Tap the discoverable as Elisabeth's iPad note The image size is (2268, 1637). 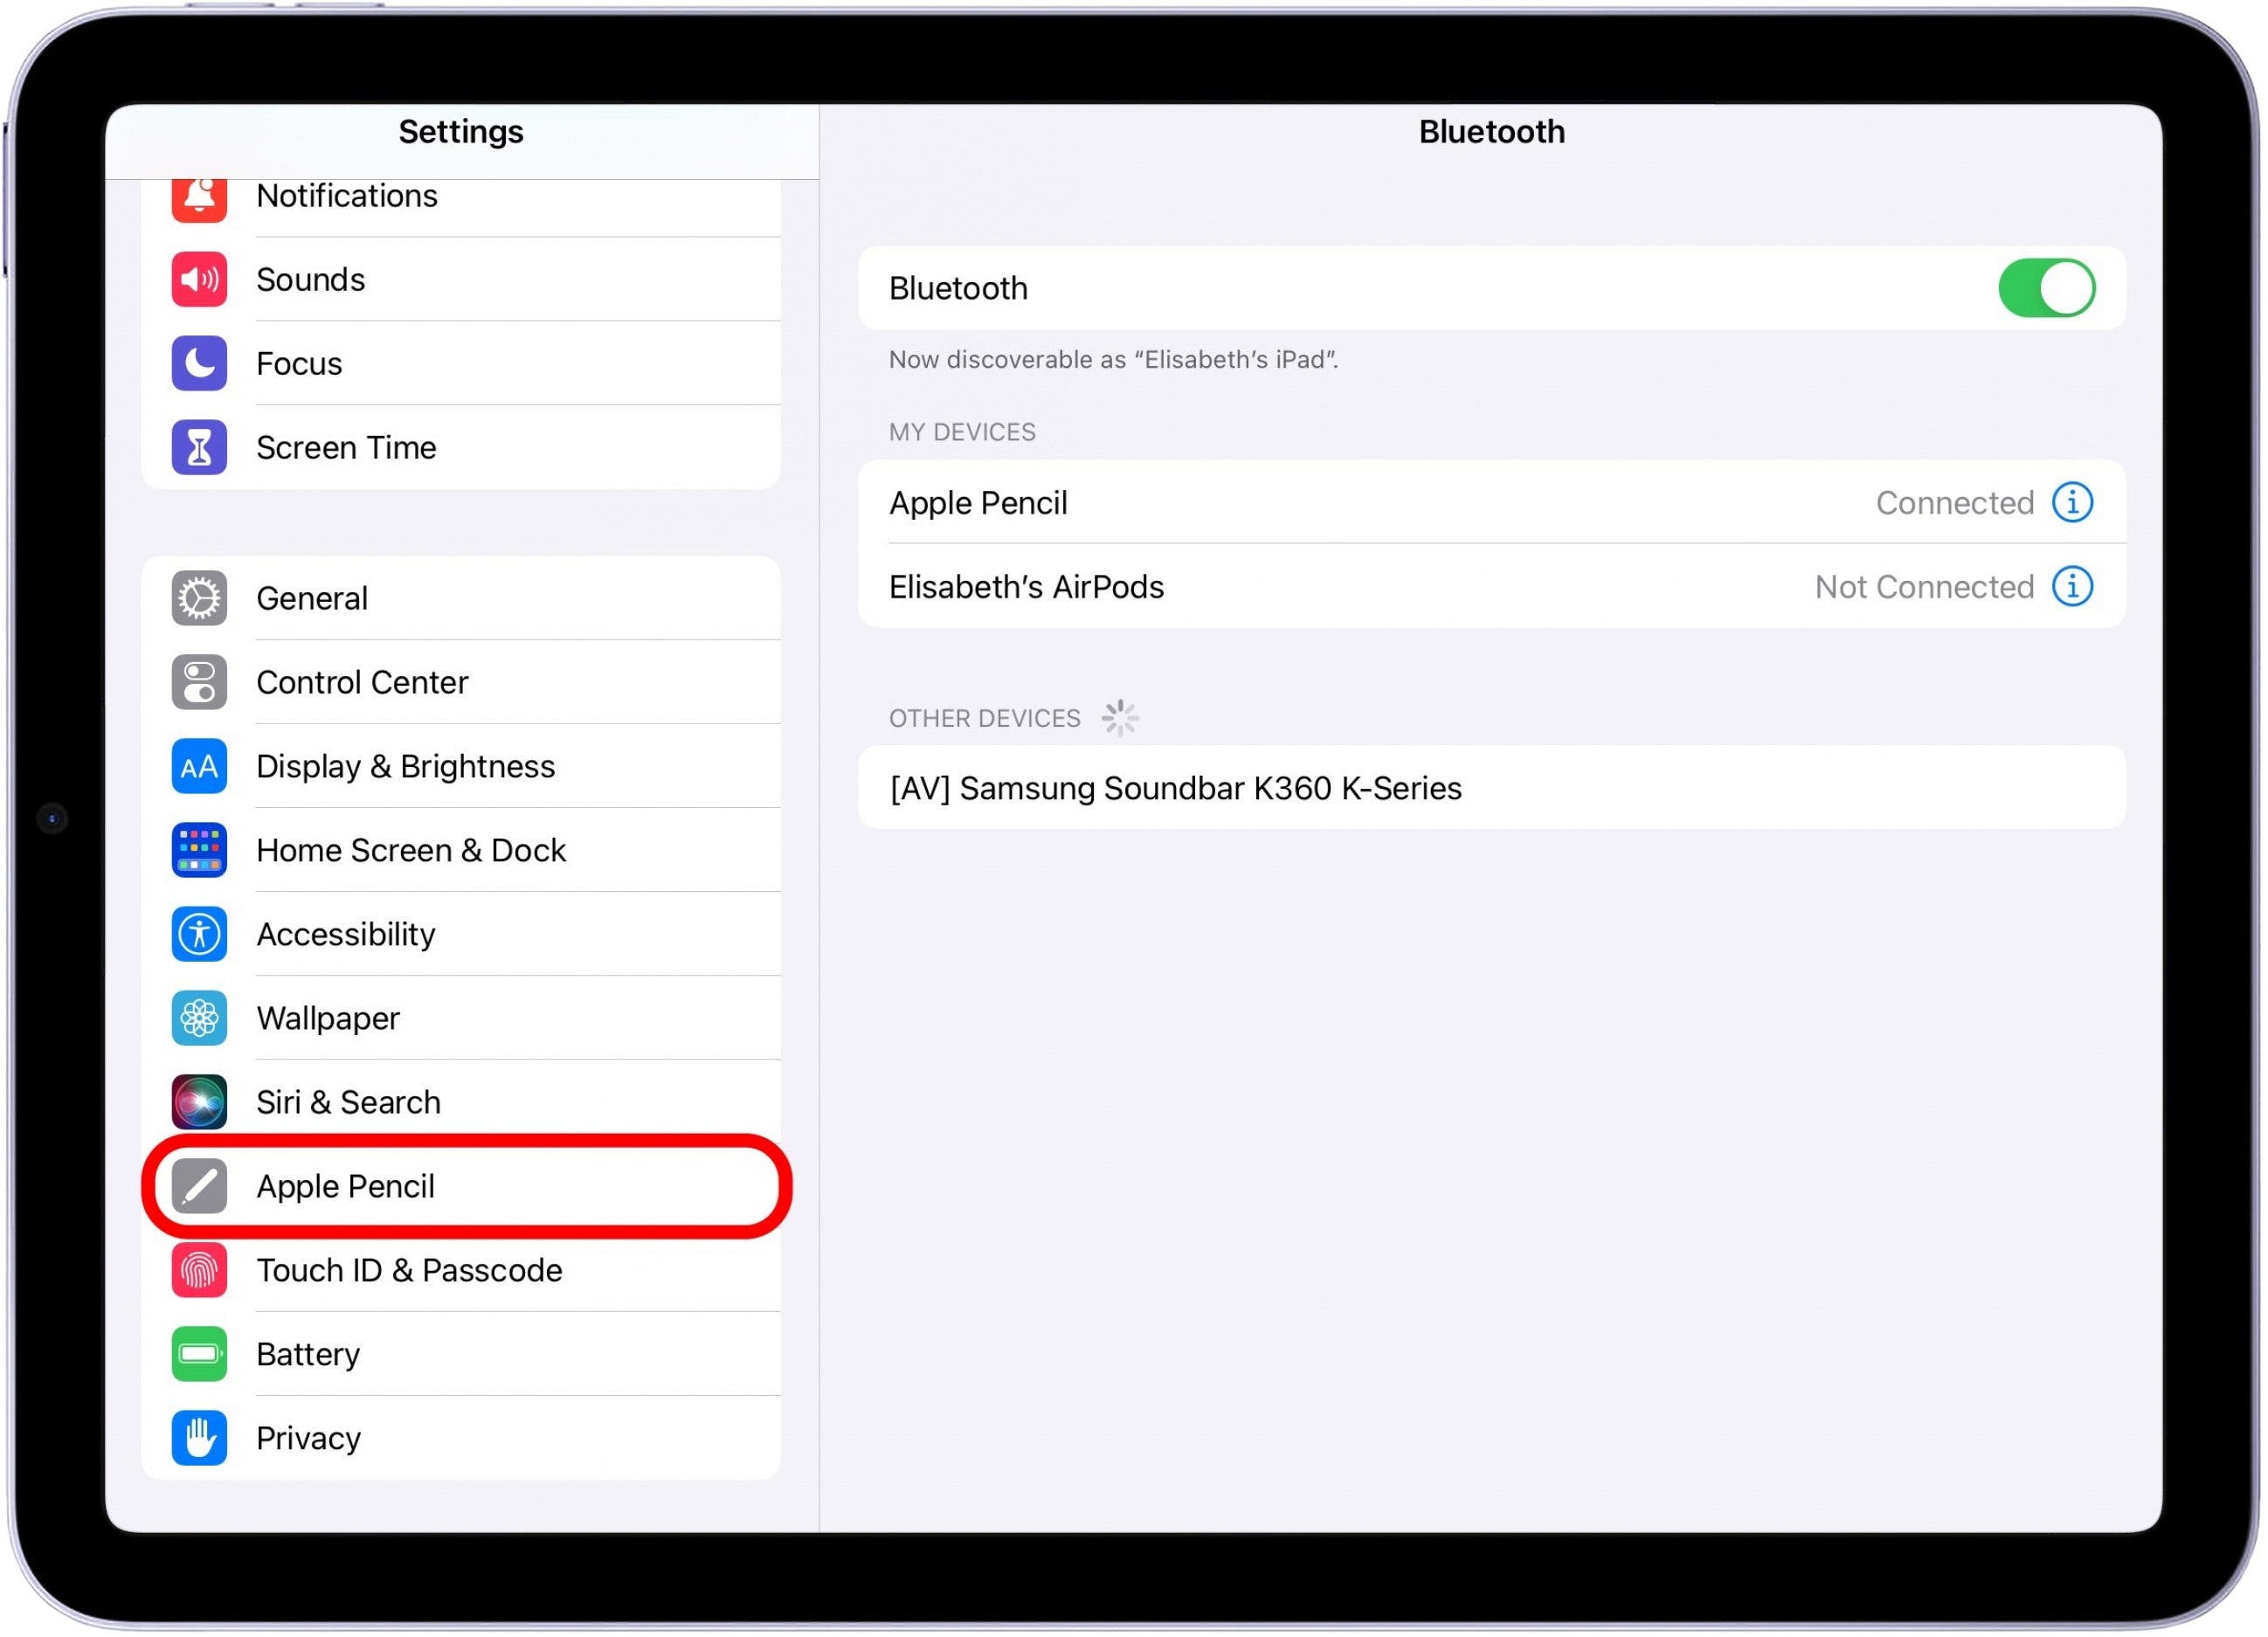[1113, 359]
